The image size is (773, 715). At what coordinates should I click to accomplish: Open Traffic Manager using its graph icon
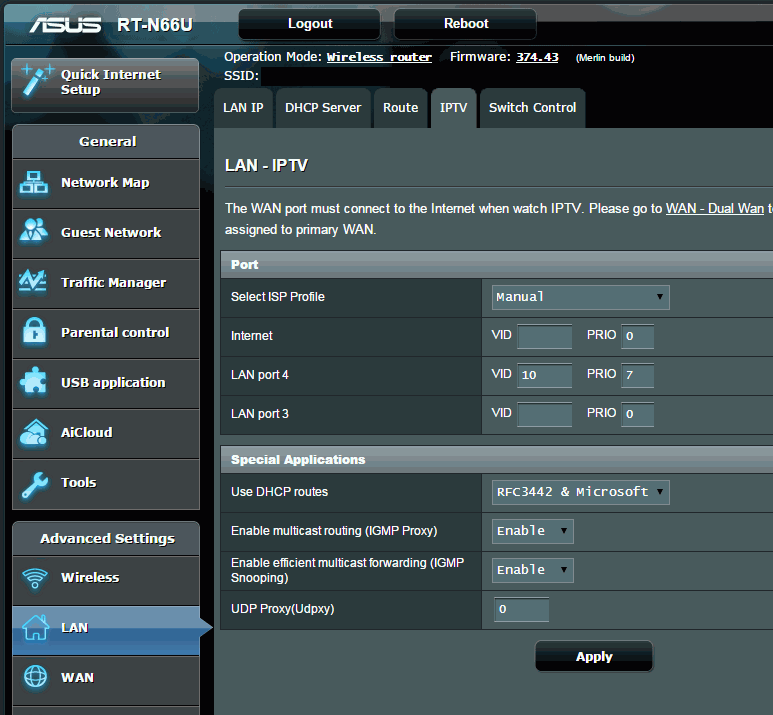pos(35,282)
